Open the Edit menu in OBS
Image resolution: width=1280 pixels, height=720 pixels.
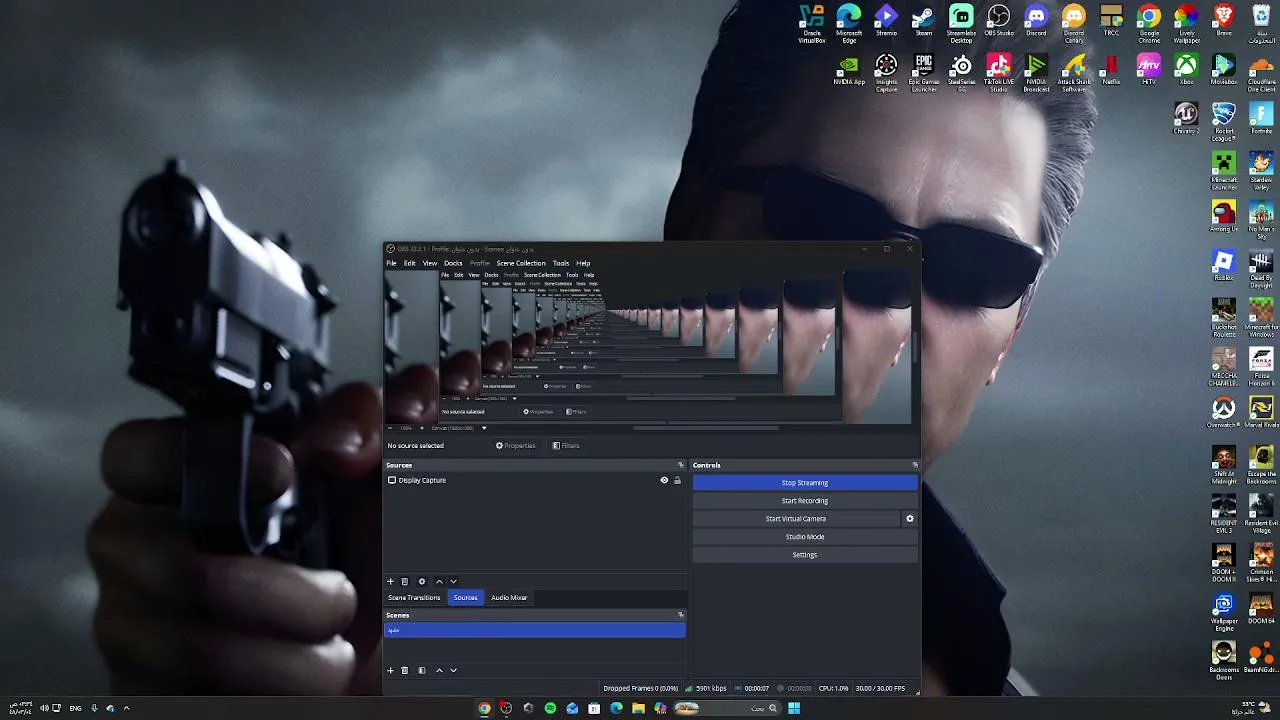point(410,263)
